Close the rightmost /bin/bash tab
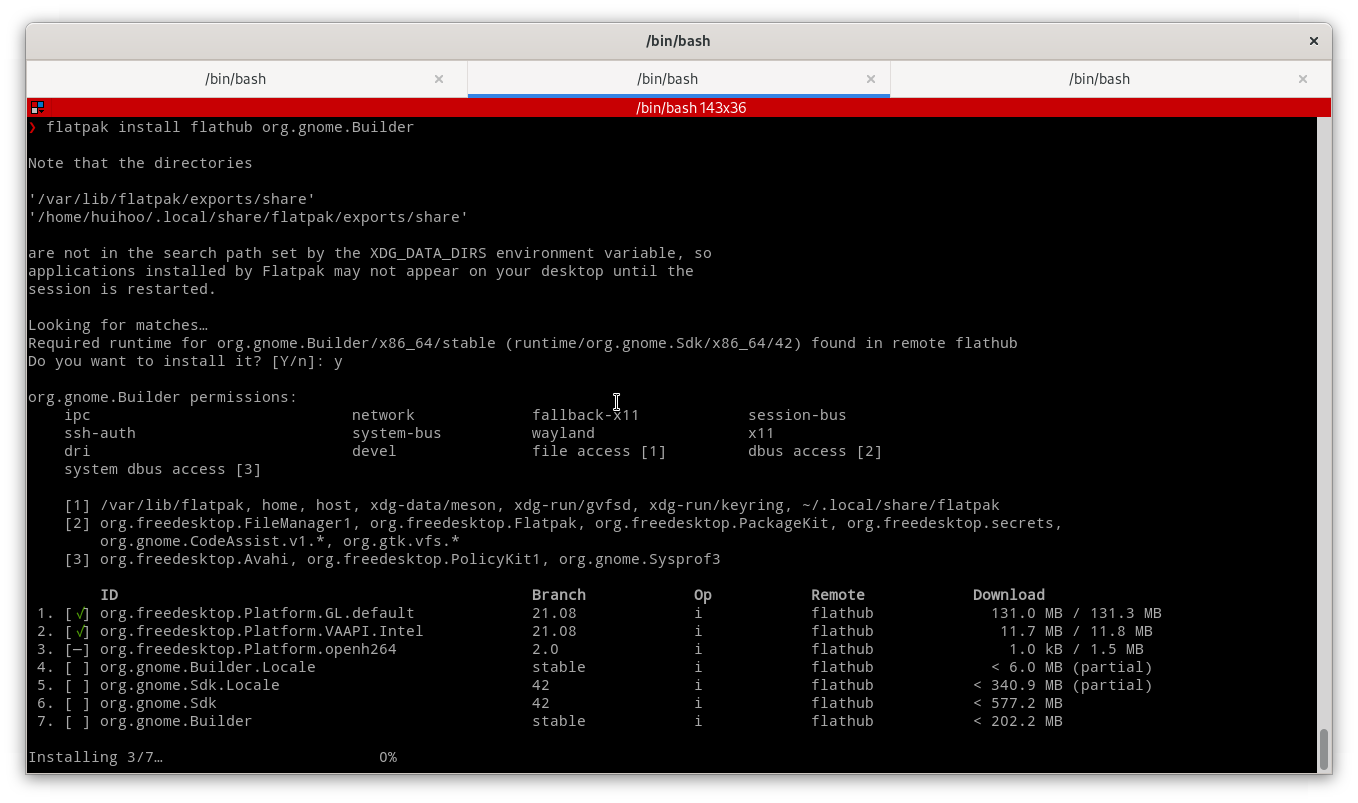The height and width of the screenshot is (803, 1358). click(1302, 79)
